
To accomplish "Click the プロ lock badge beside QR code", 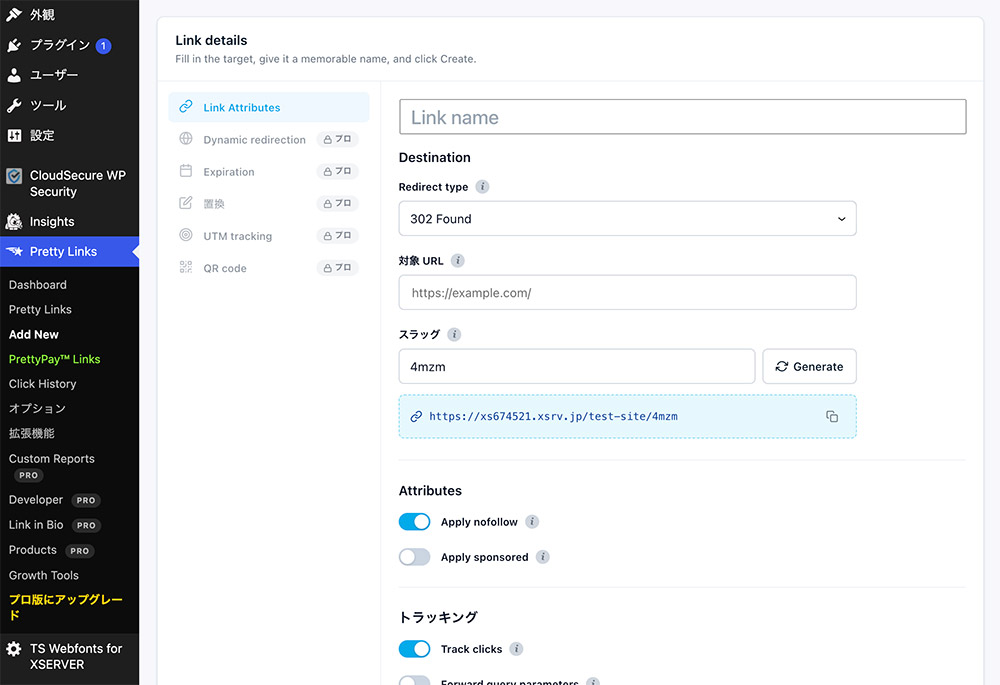I will (337, 268).
